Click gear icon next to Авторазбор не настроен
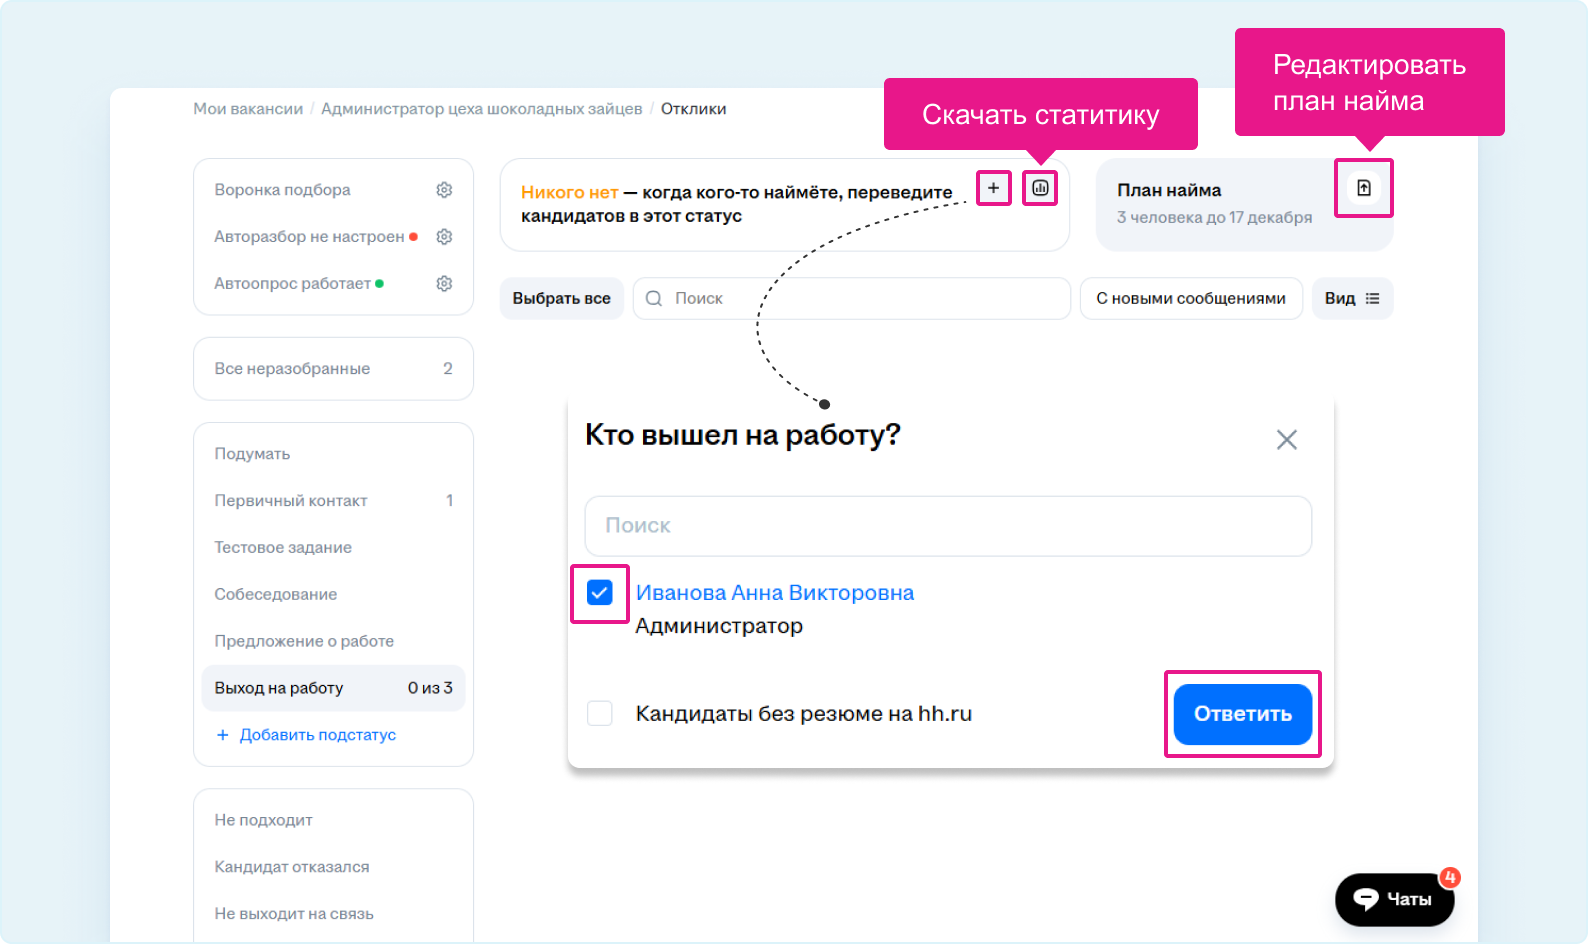This screenshot has height=944, width=1588. [x=444, y=237]
